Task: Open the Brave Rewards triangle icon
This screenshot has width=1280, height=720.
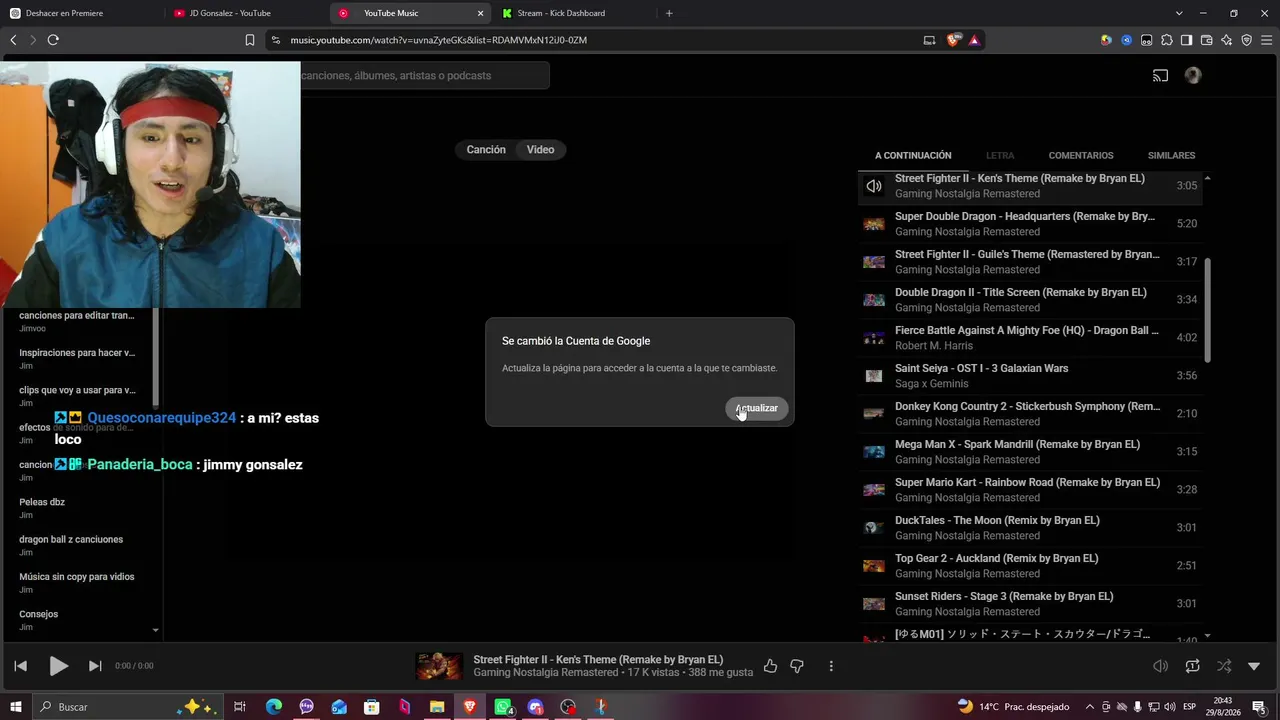Action: [974, 40]
